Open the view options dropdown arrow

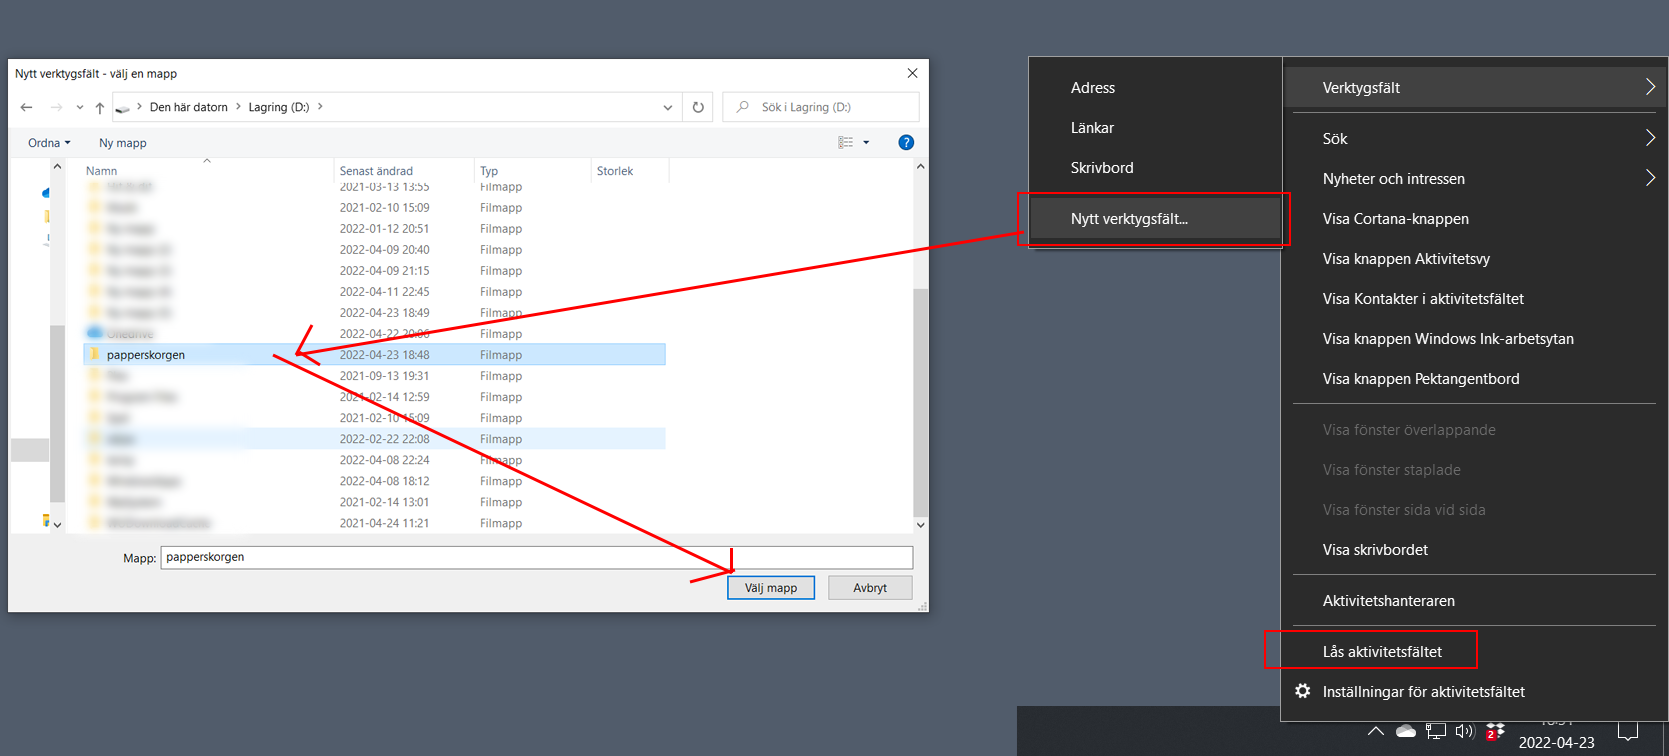866,143
